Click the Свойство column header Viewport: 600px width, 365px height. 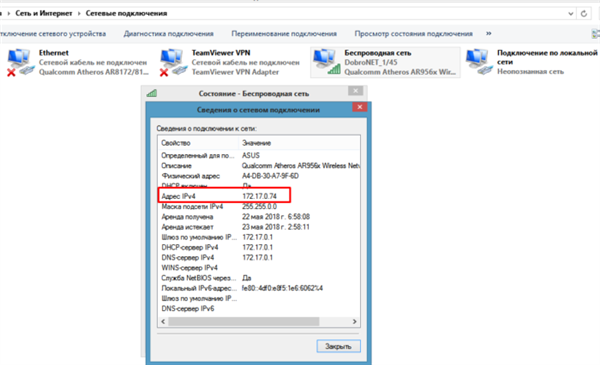[x=198, y=143]
